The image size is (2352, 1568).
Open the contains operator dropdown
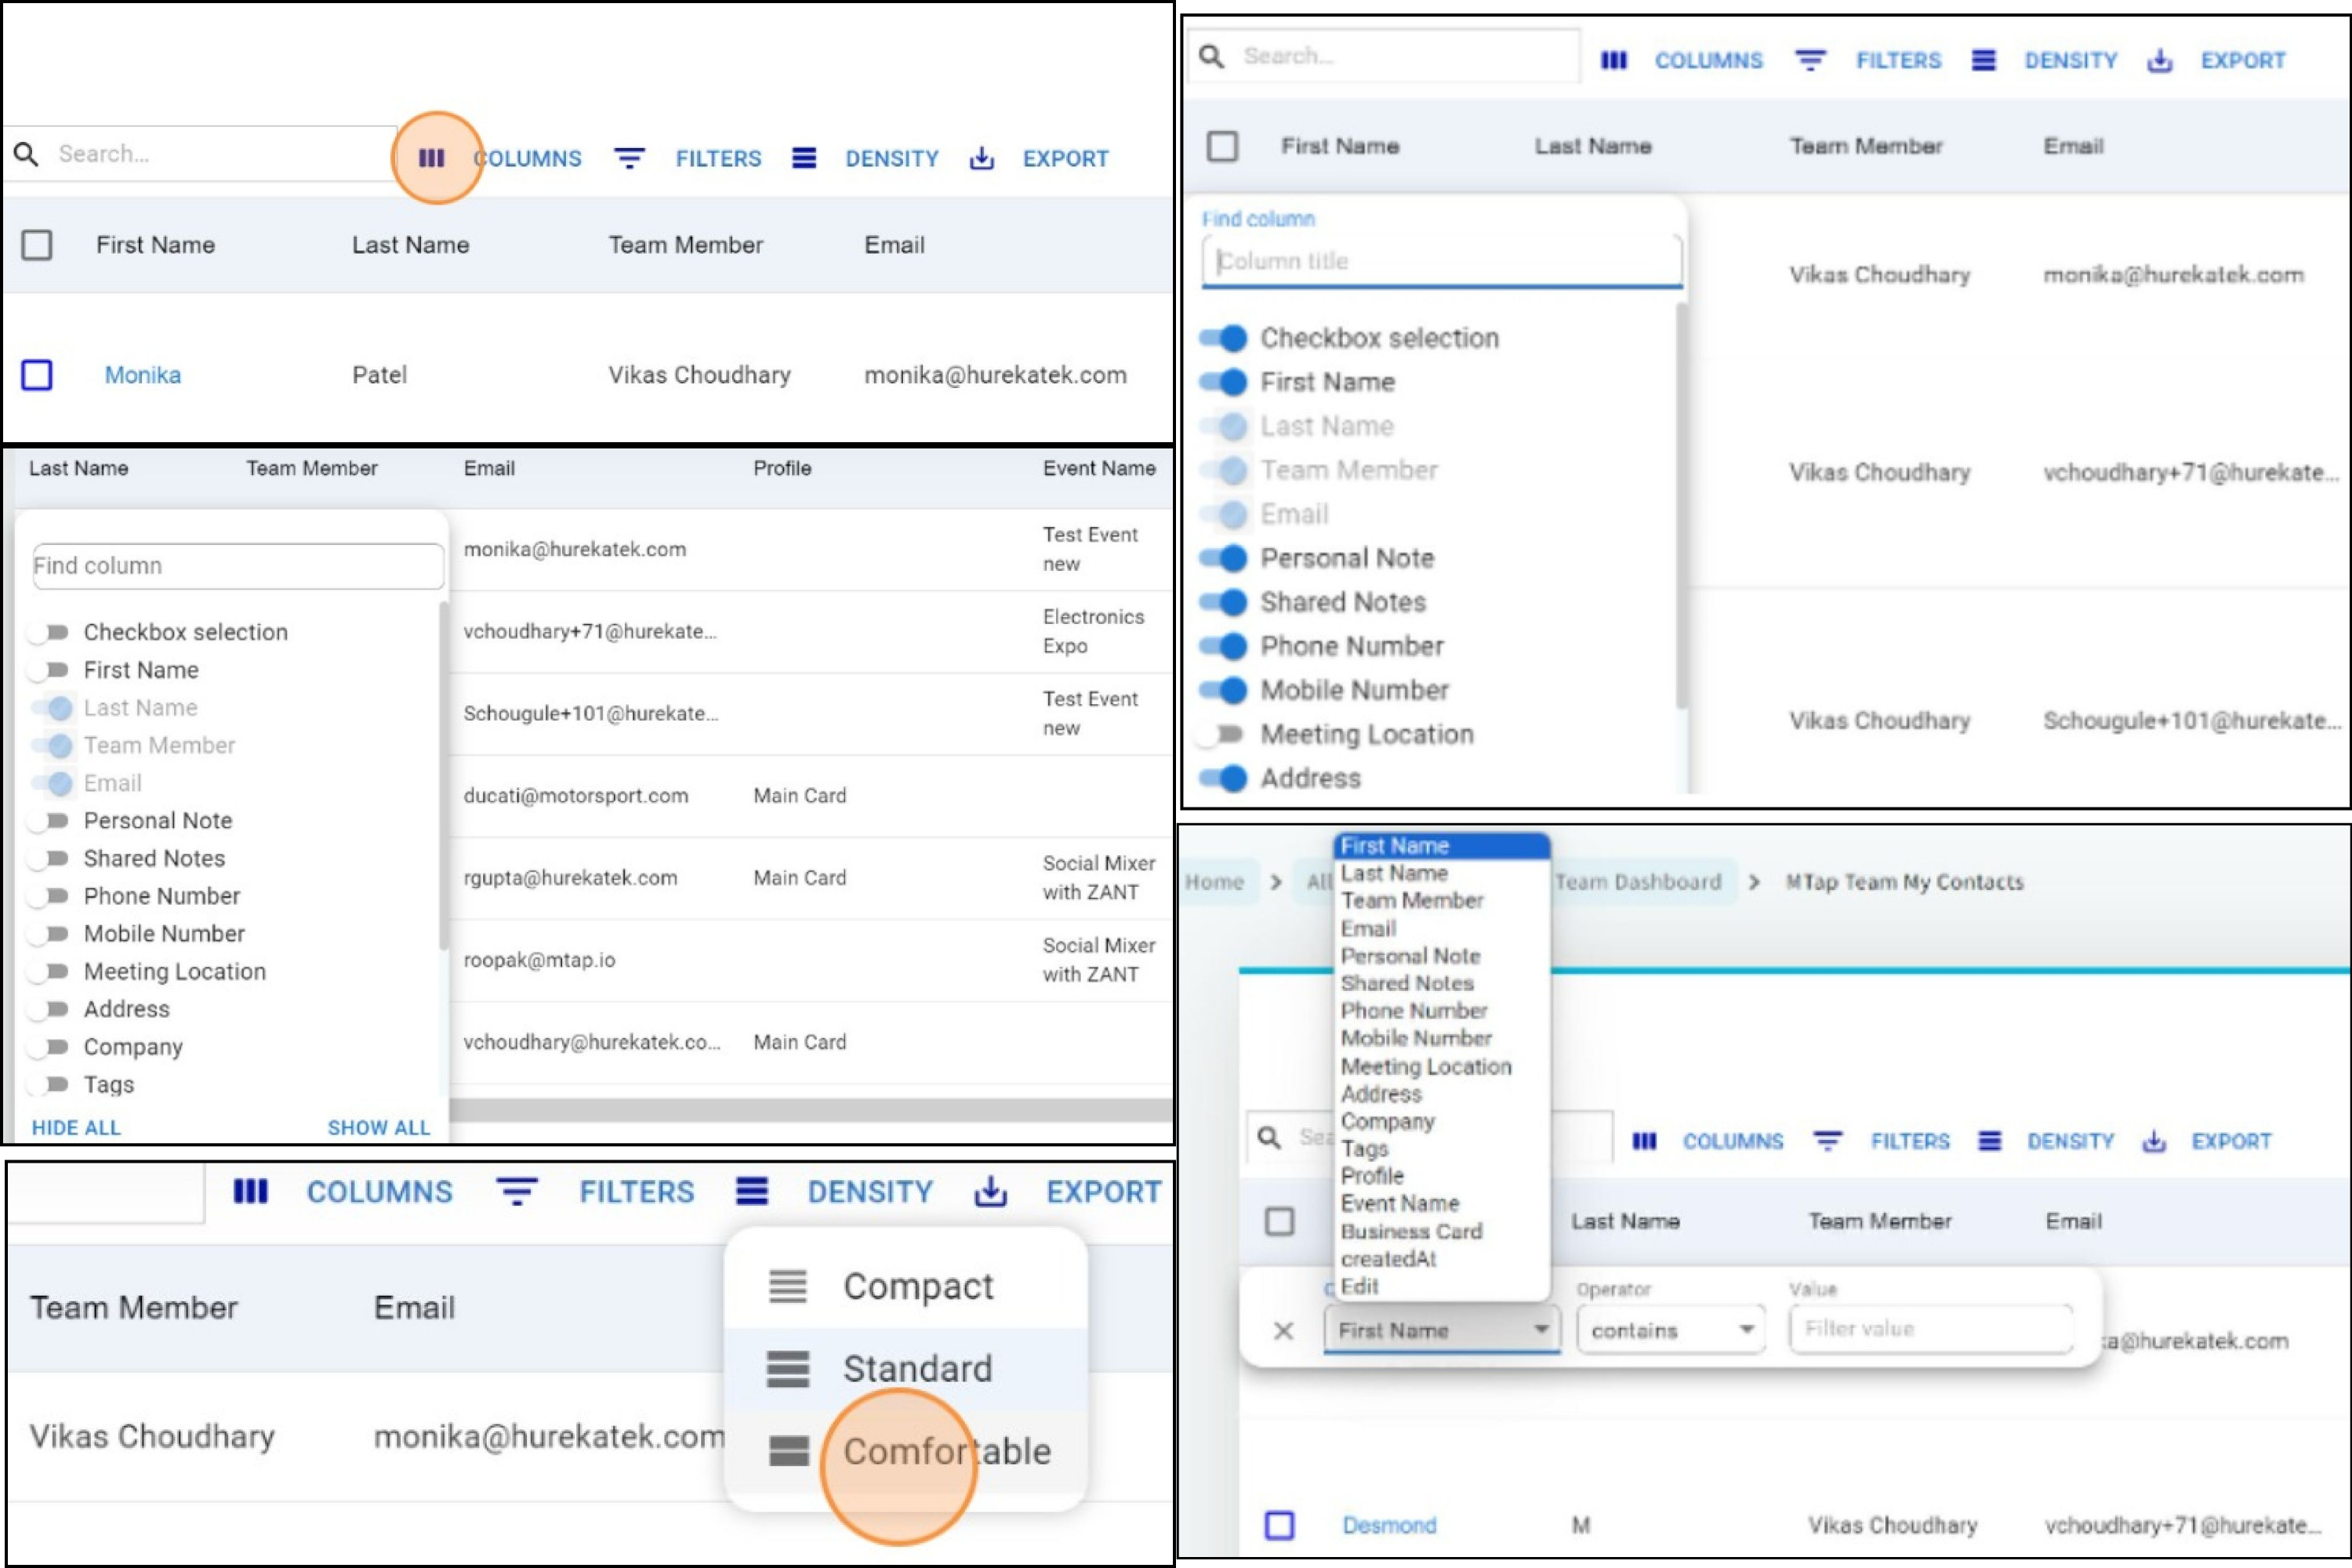(1671, 1331)
